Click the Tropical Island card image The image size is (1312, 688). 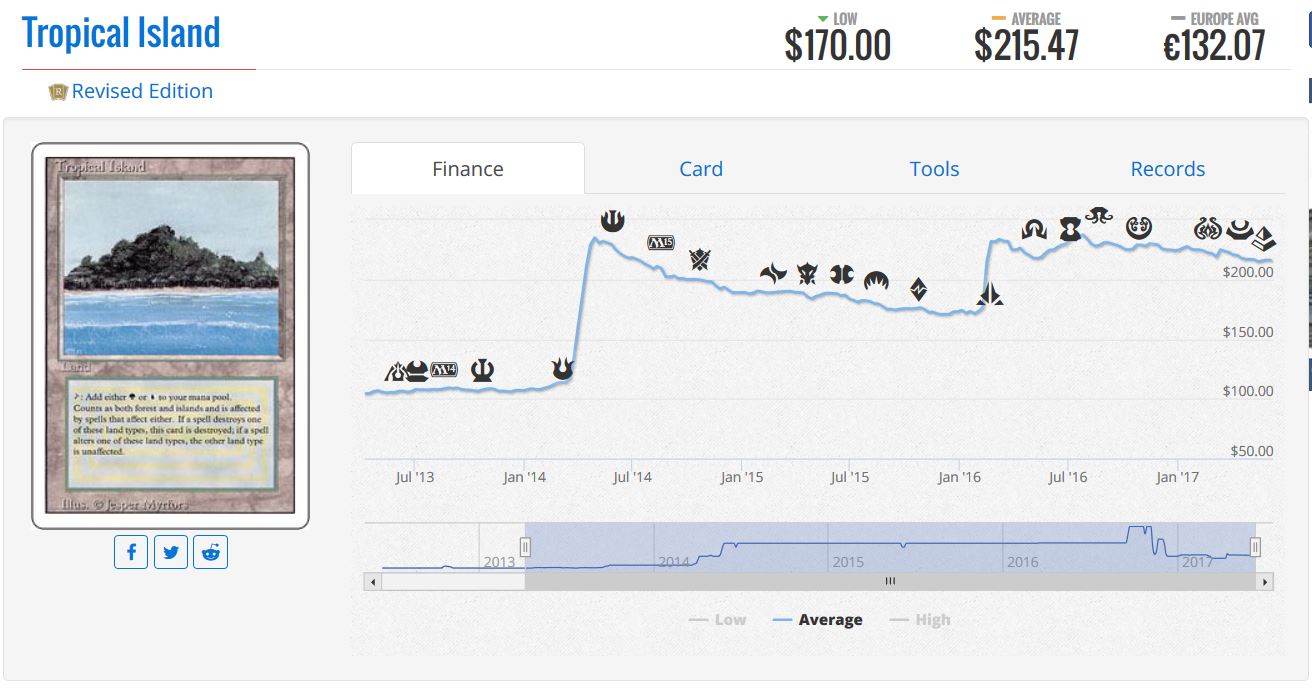pos(170,335)
